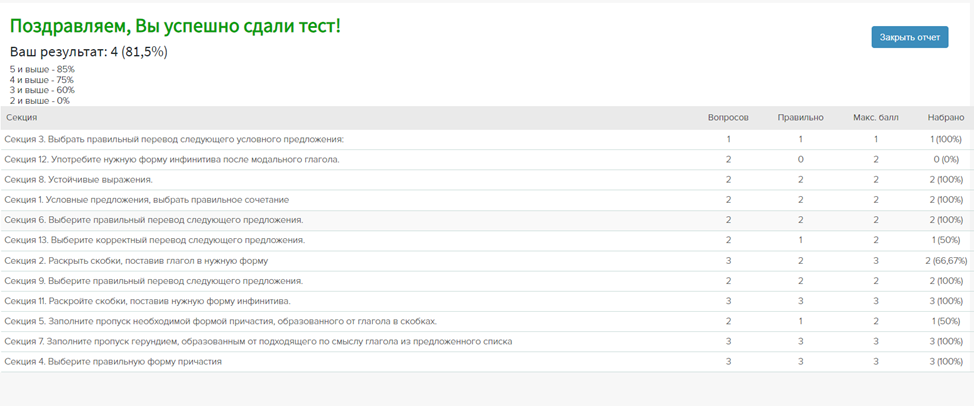Select row Секция 7 пропуск герундием

[486, 341]
